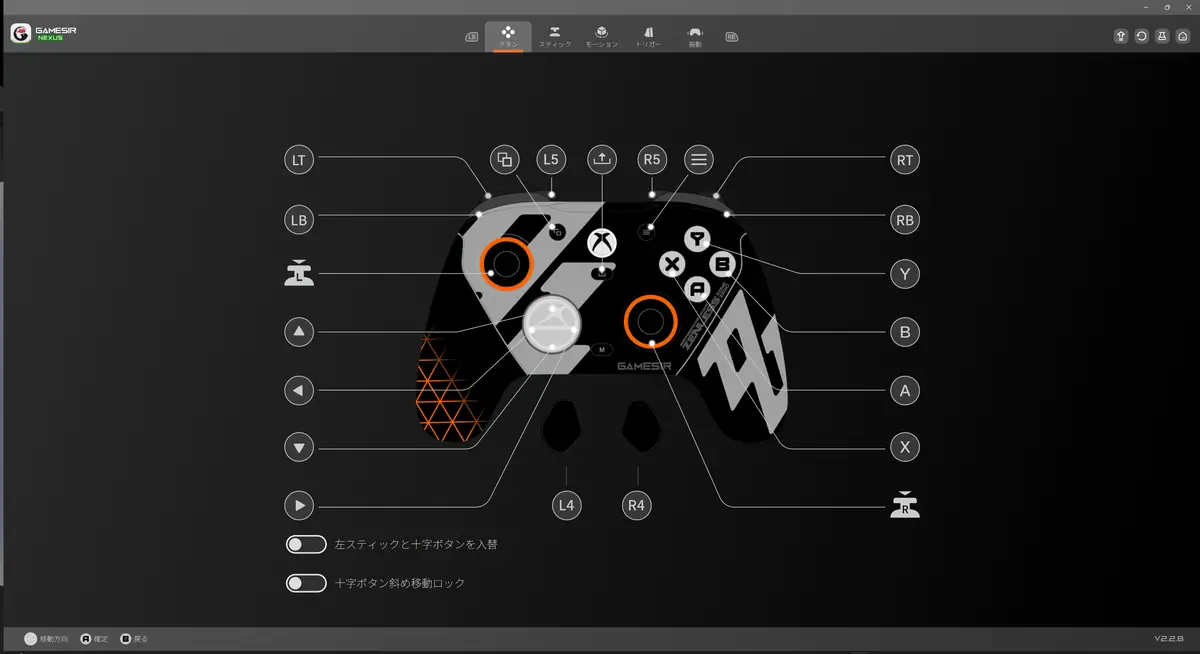Select the left stick press icon
The height and width of the screenshot is (654, 1200).
(299, 274)
